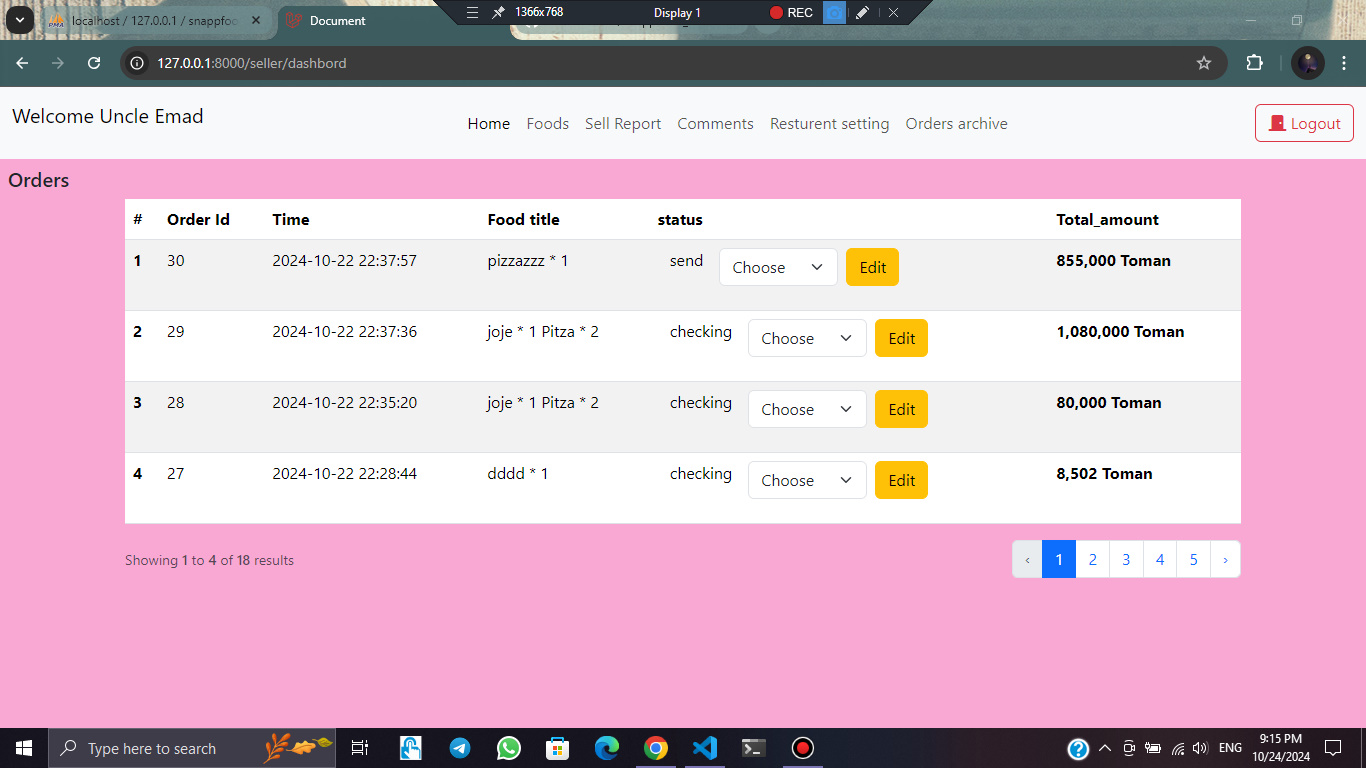The image size is (1366, 768).
Task: Click the Task View taskbar icon
Action: [360, 748]
